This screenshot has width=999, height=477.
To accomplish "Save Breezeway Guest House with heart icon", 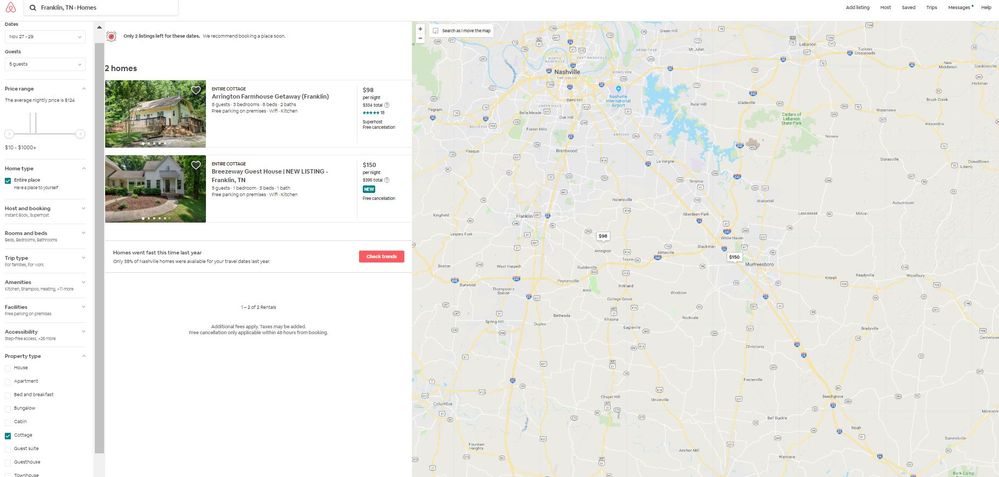I will click(196, 165).
